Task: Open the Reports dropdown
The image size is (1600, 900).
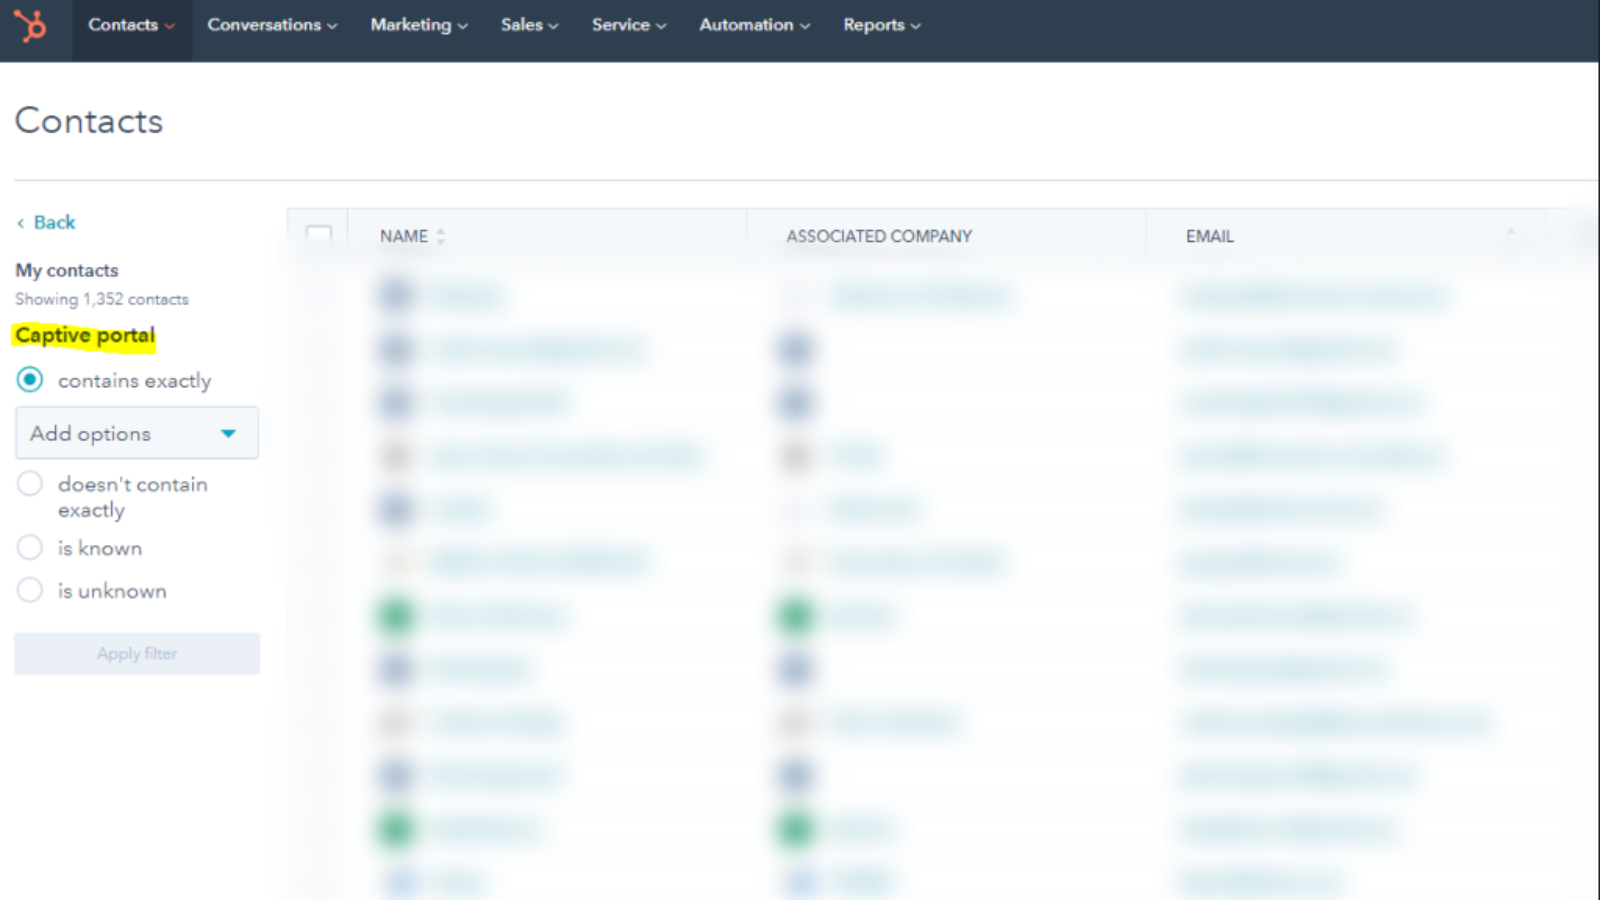Action: [881, 25]
